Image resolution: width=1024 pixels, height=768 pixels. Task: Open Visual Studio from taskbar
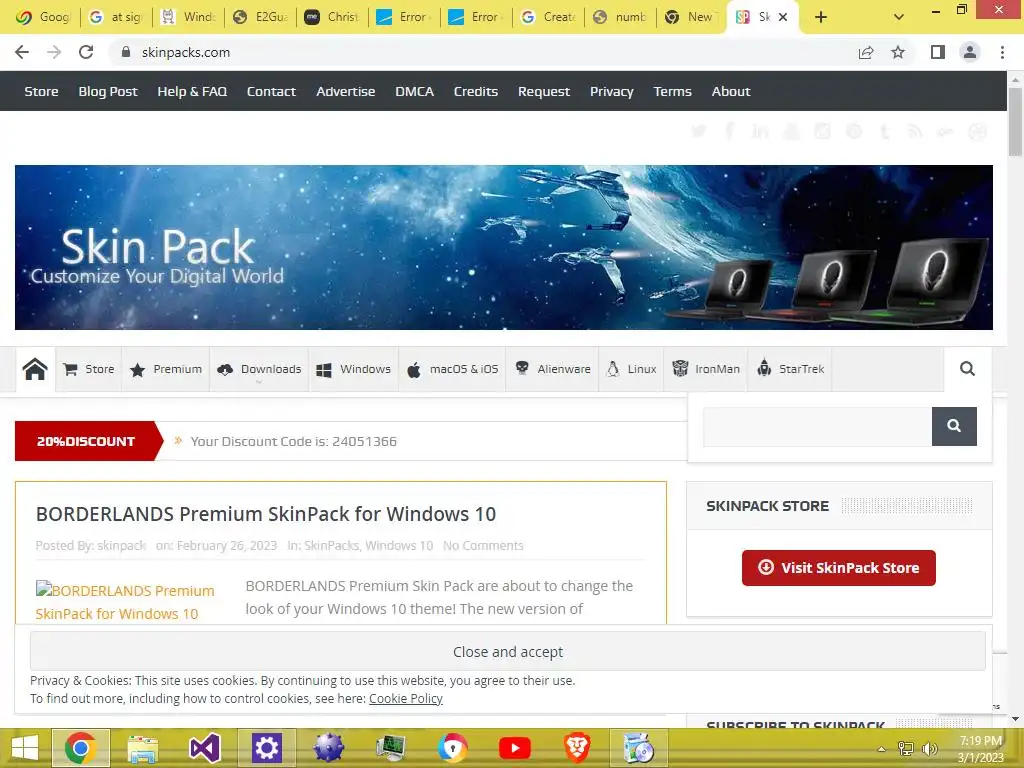coord(204,748)
